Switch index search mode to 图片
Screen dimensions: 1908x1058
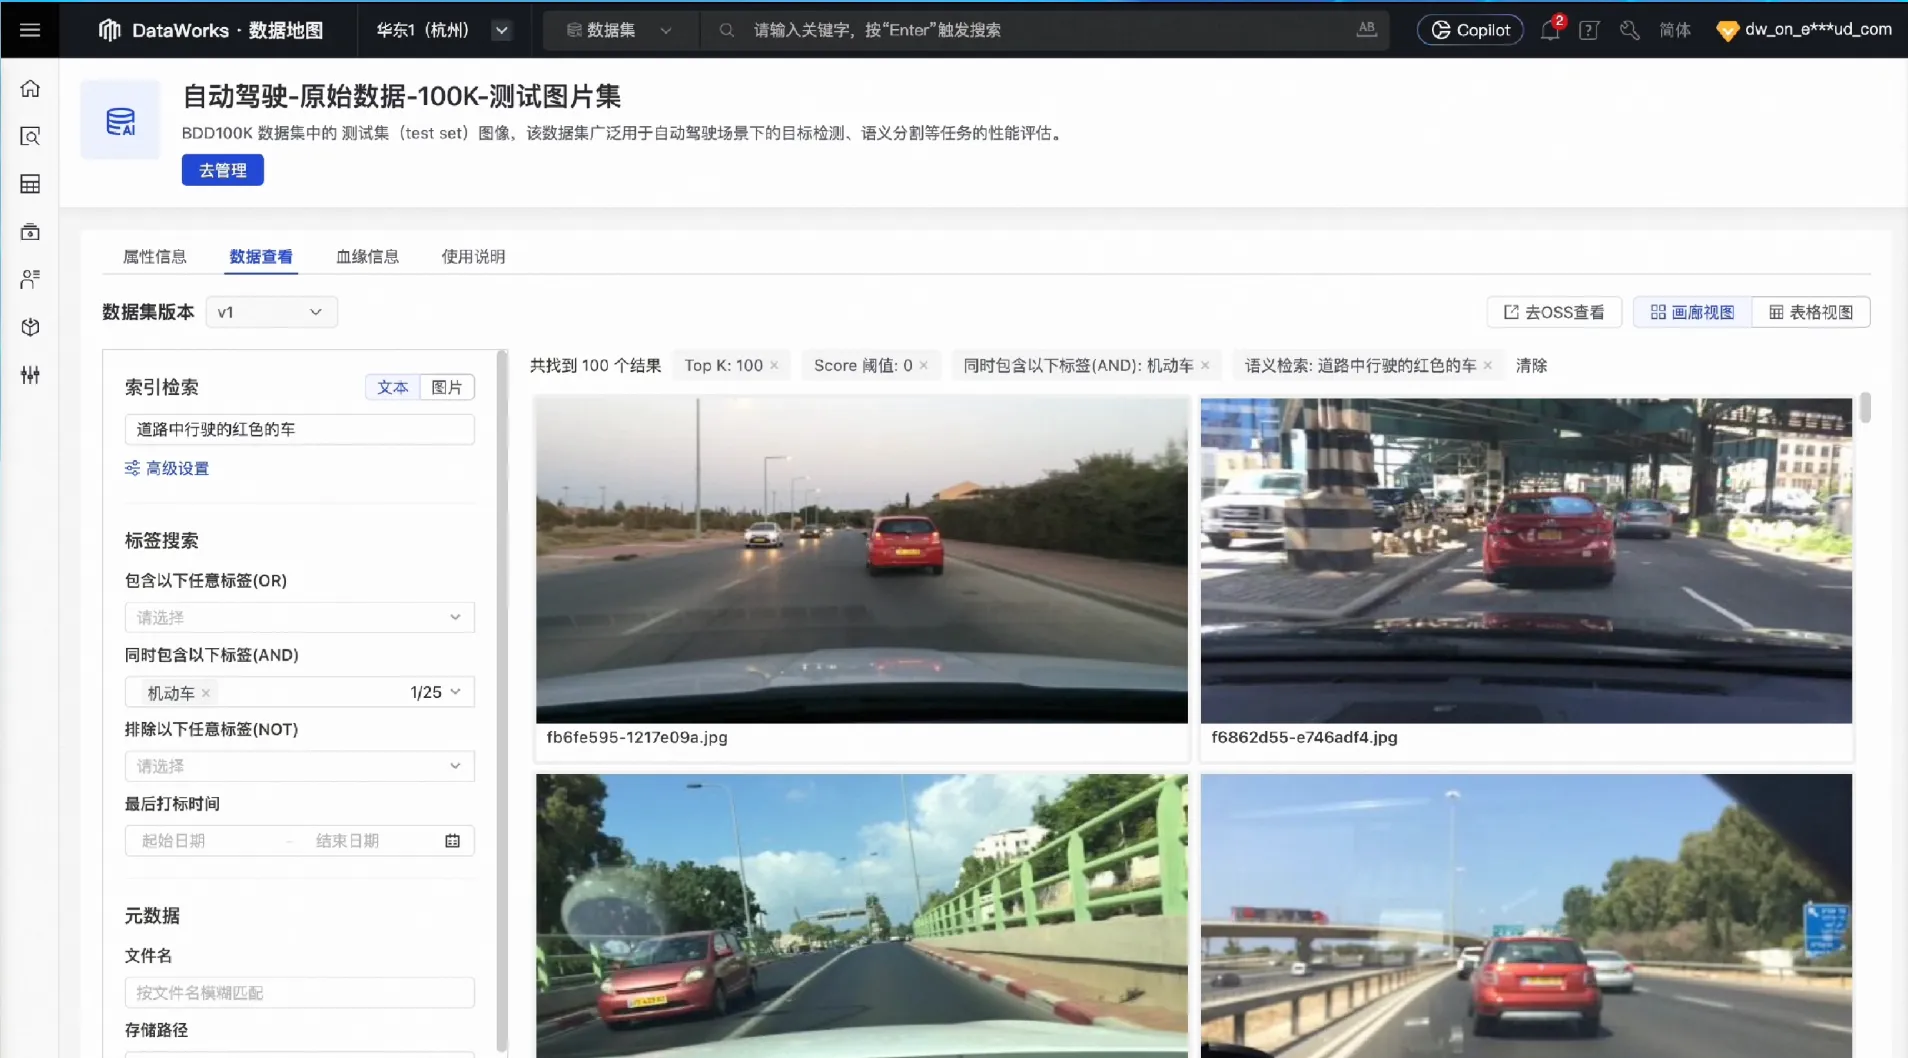[448, 387]
